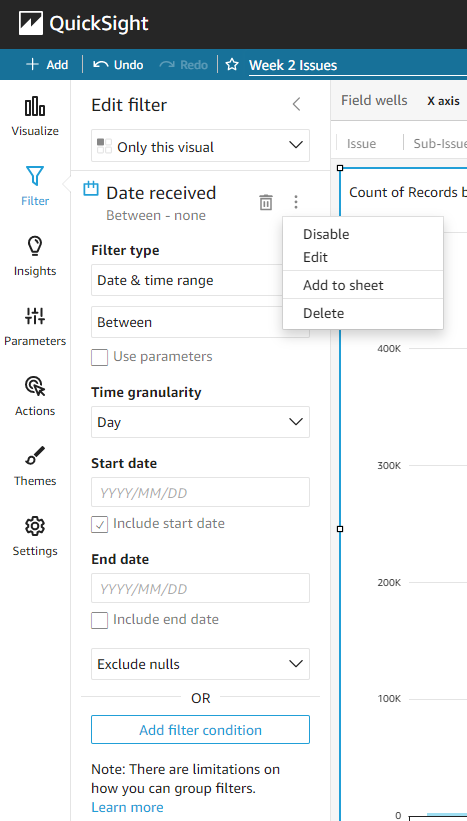Open the Date & time range dropdown
Viewport: 467px width, 821px height.
[x=187, y=280]
